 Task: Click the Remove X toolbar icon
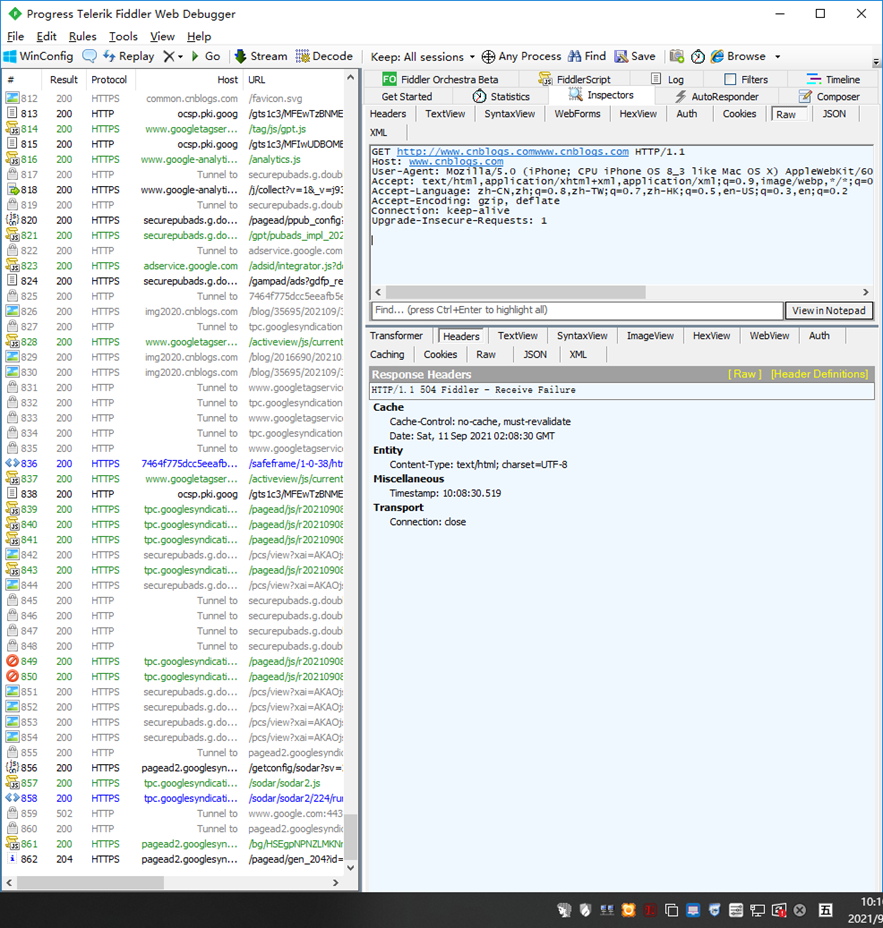(169, 56)
